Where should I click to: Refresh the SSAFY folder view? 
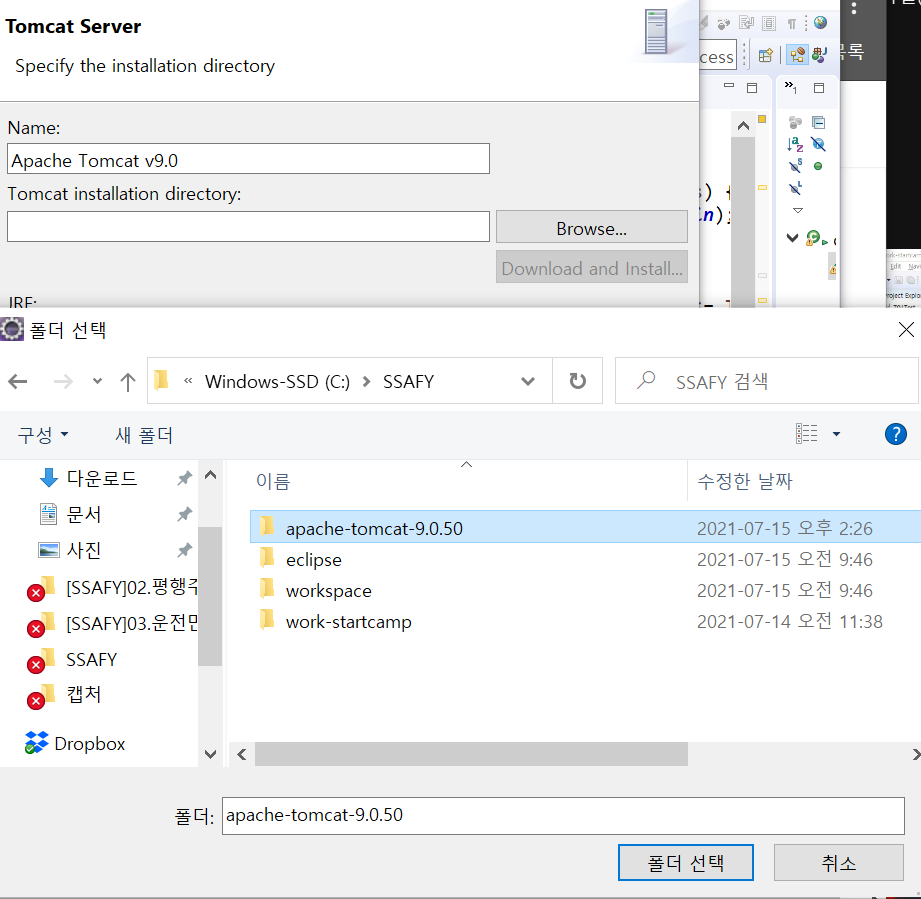[x=578, y=381]
